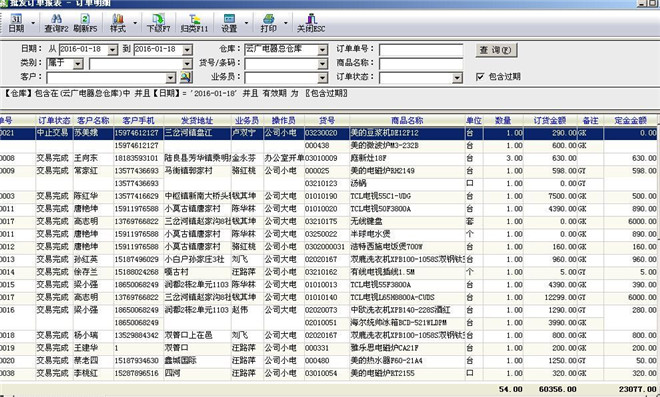Select address cell 鑫城国际
Image resolution: width=660 pixels, height=397 pixels.
point(197,360)
